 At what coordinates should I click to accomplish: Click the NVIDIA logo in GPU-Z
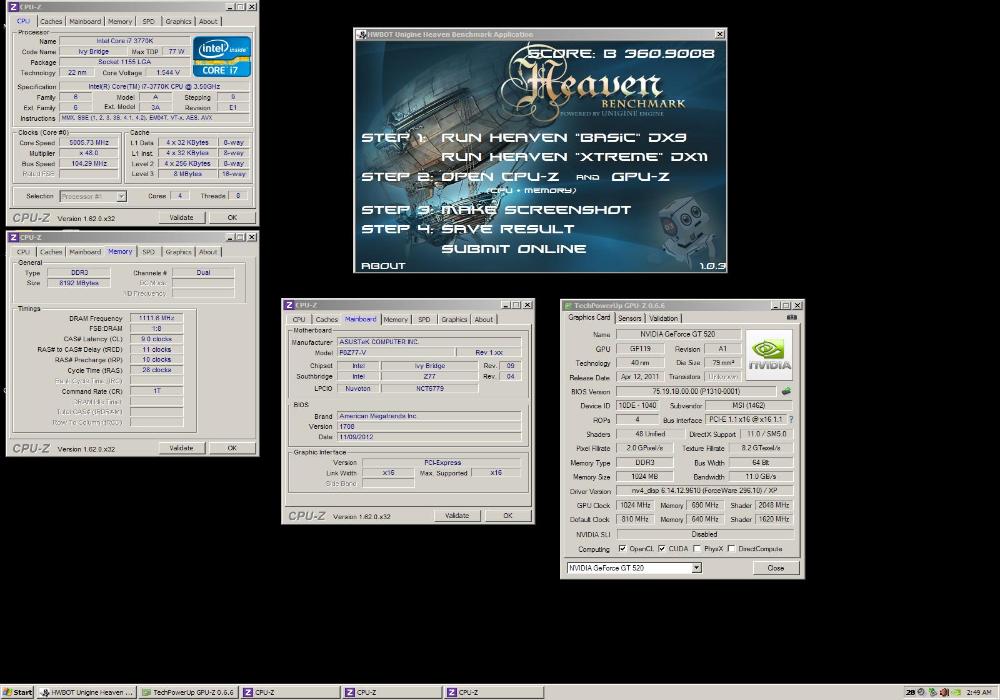(769, 354)
